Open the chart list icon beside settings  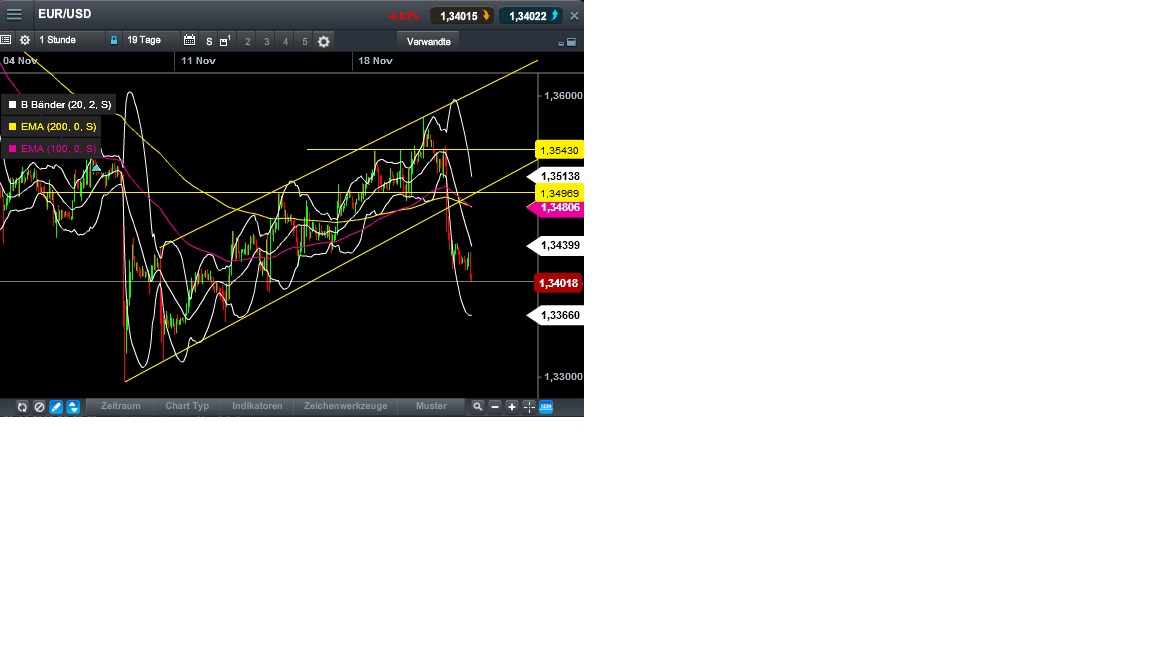[6, 40]
